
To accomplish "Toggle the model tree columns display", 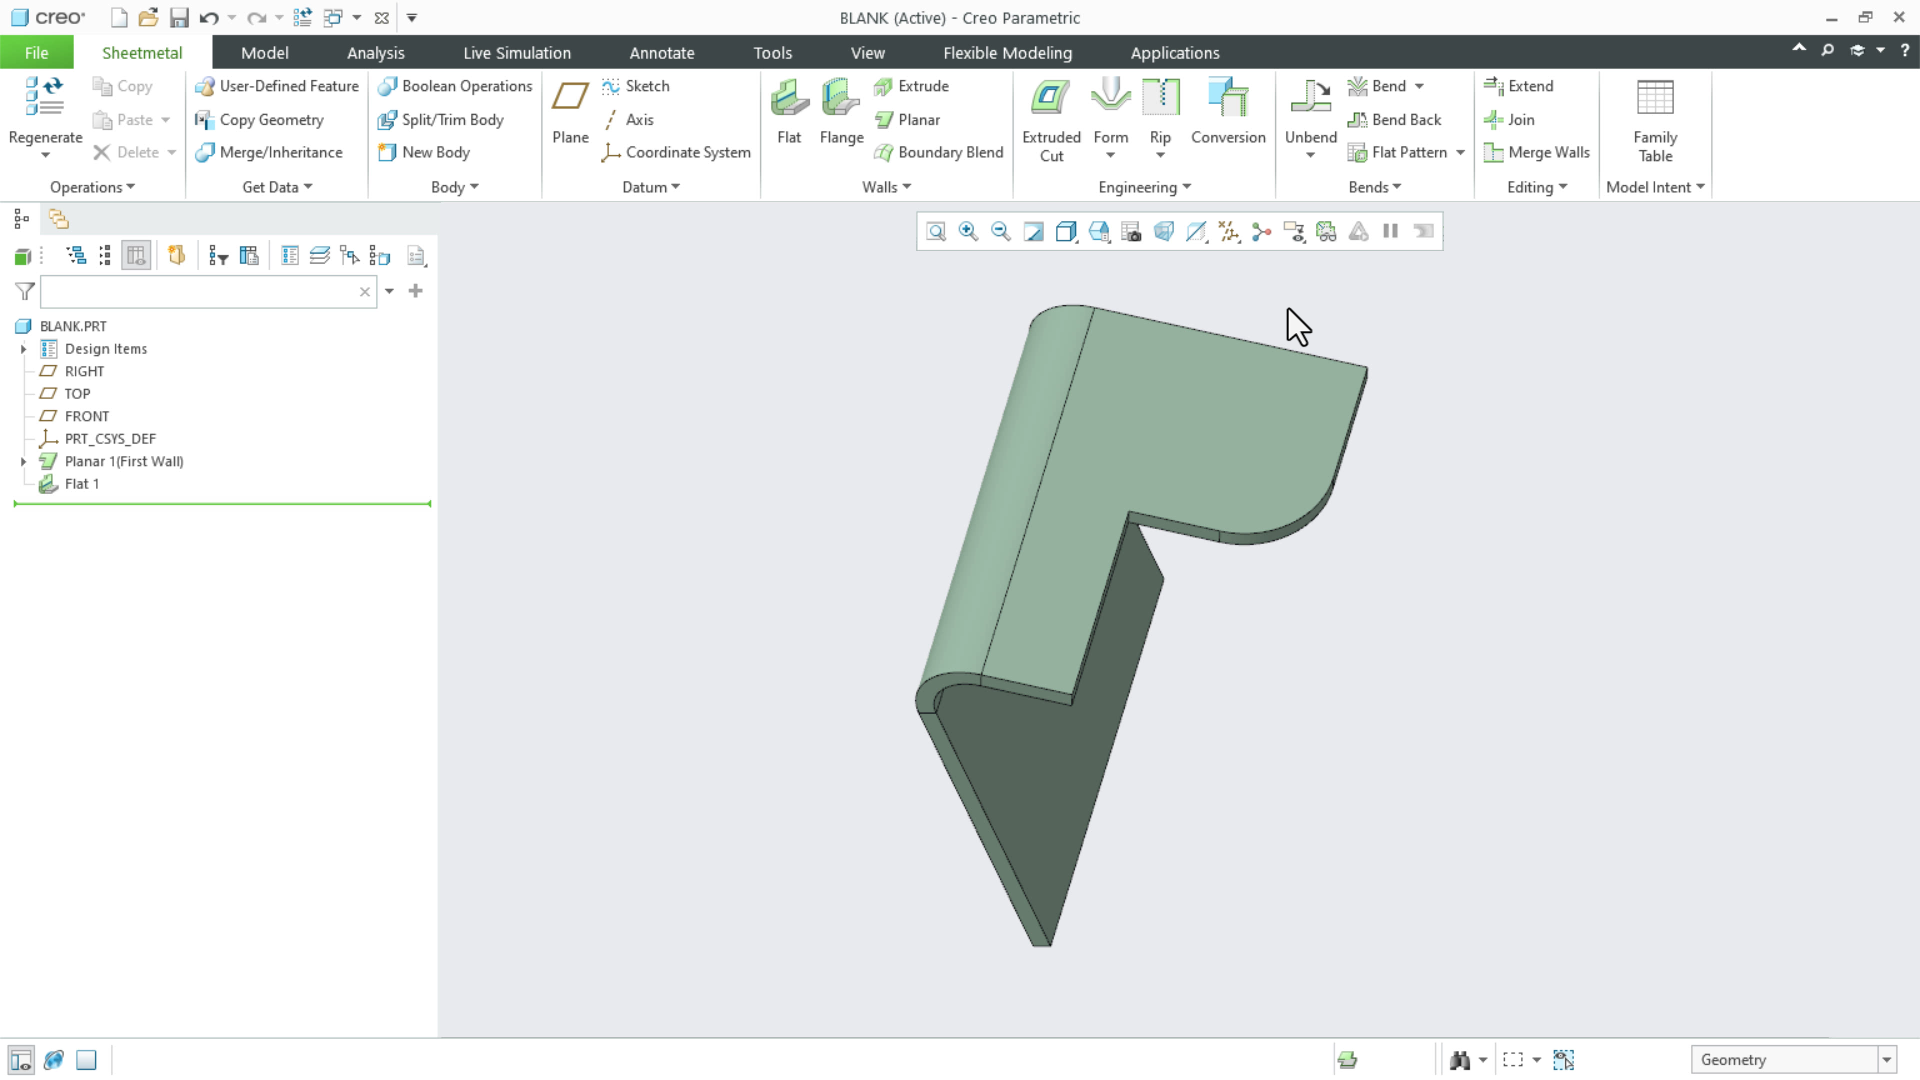I will 136,256.
